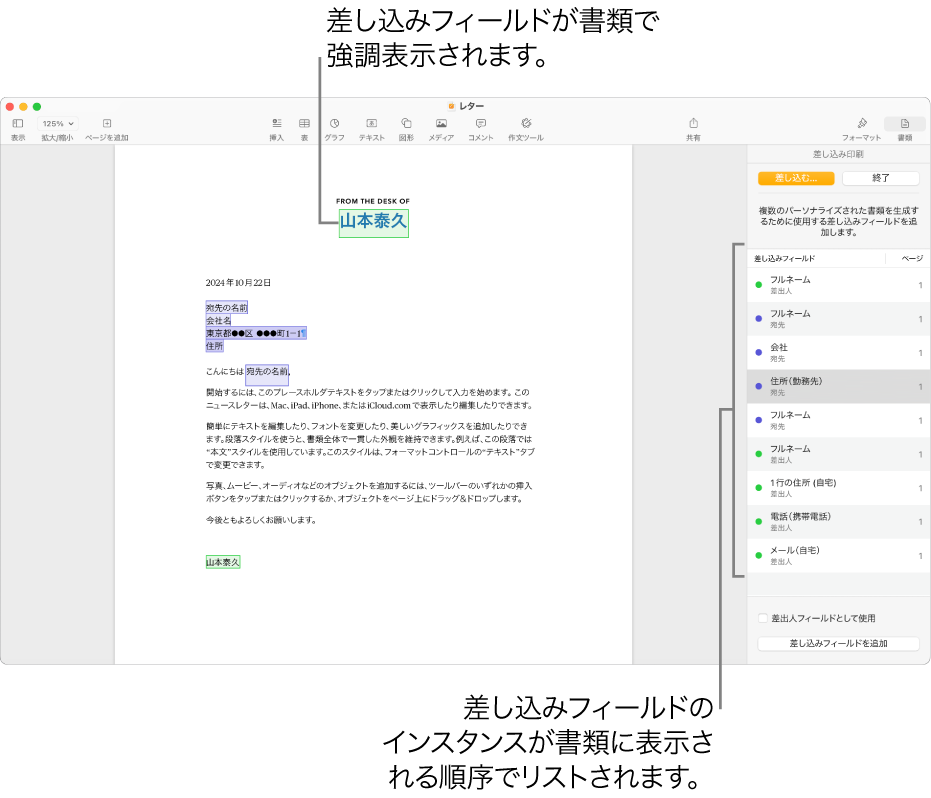Click the 共有 share icon
The height and width of the screenshot is (798, 931).
click(x=694, y=124)
